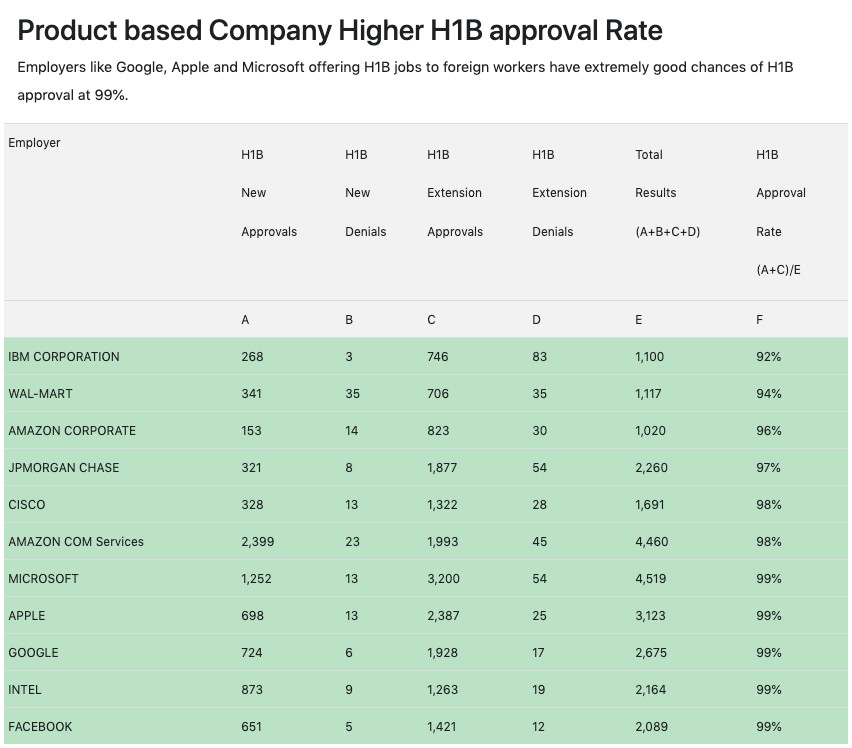This screenshot has width=852, height=748.
Task: Click the "JPMORGAN CHASE" employer name
Action: pyautogui.click(x=64, y=468)
